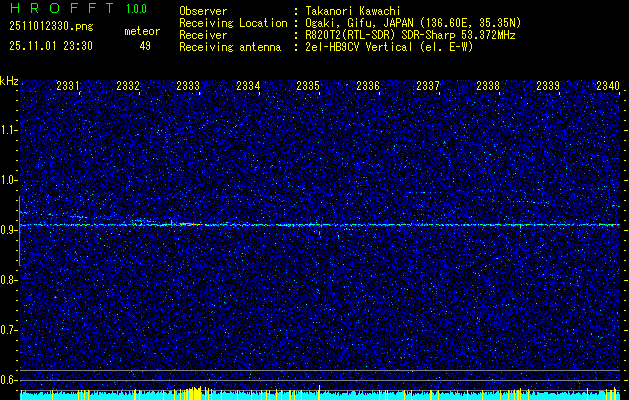This screenshot has width=629, height=400.
Task: Select file name 2511012330.png
Action: 51,27
